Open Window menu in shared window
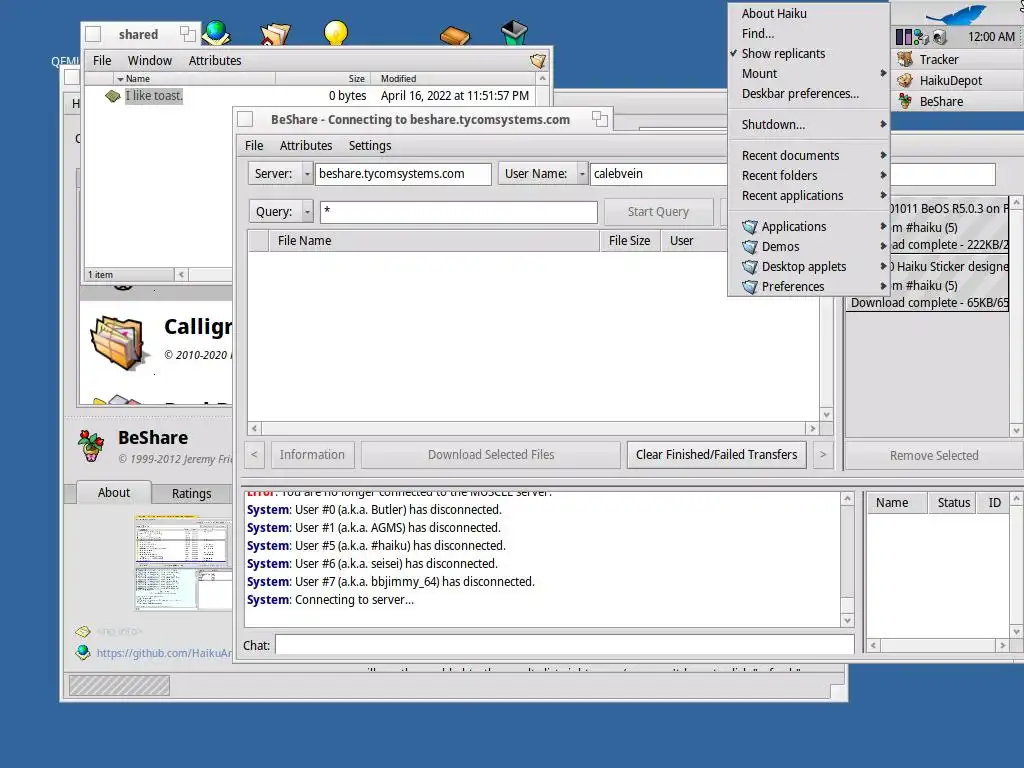This screenshot has height=768, width=1024. pos(150,61)
